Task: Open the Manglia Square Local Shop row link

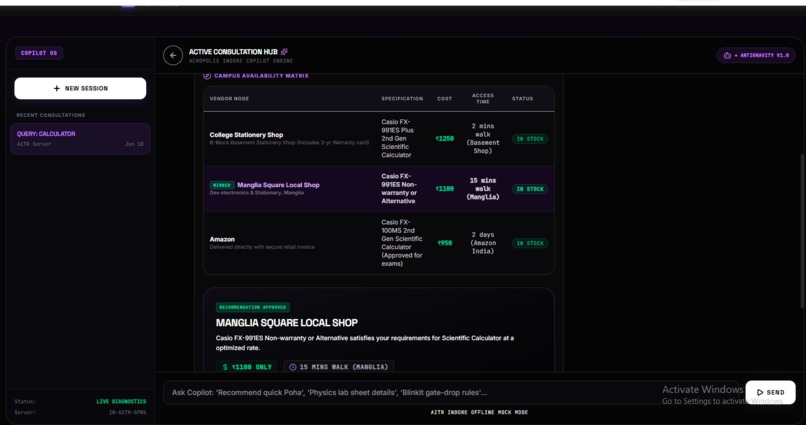Action: click(278, 185)
